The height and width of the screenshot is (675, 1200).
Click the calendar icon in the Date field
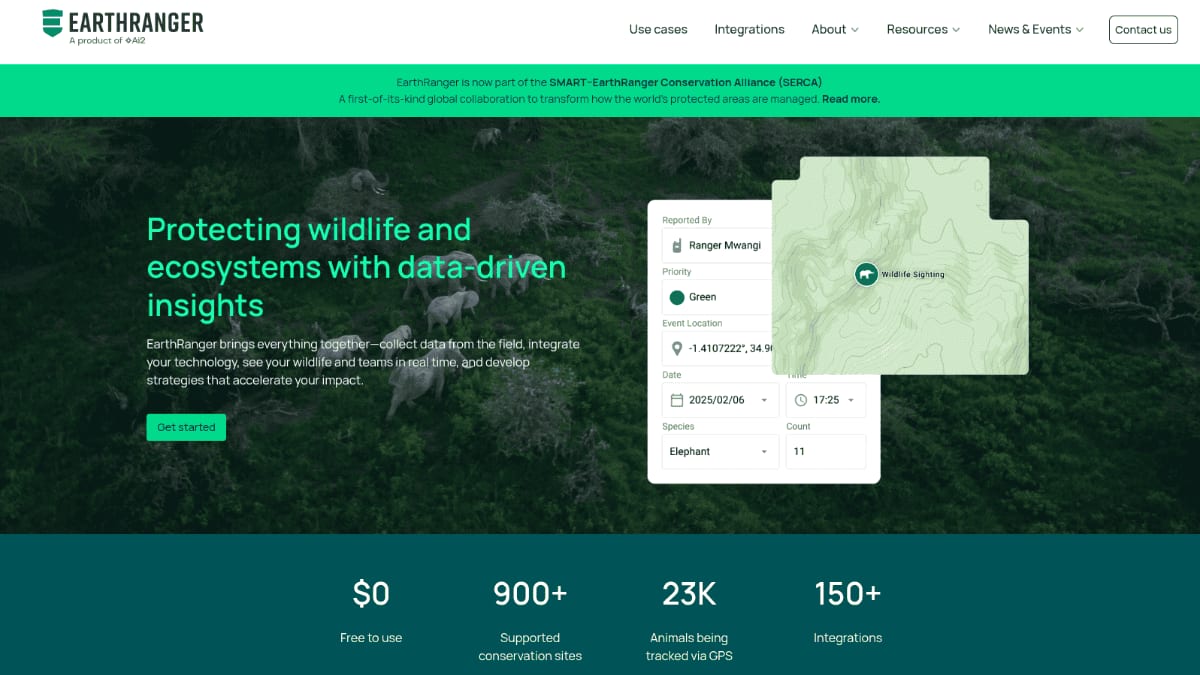677,400
